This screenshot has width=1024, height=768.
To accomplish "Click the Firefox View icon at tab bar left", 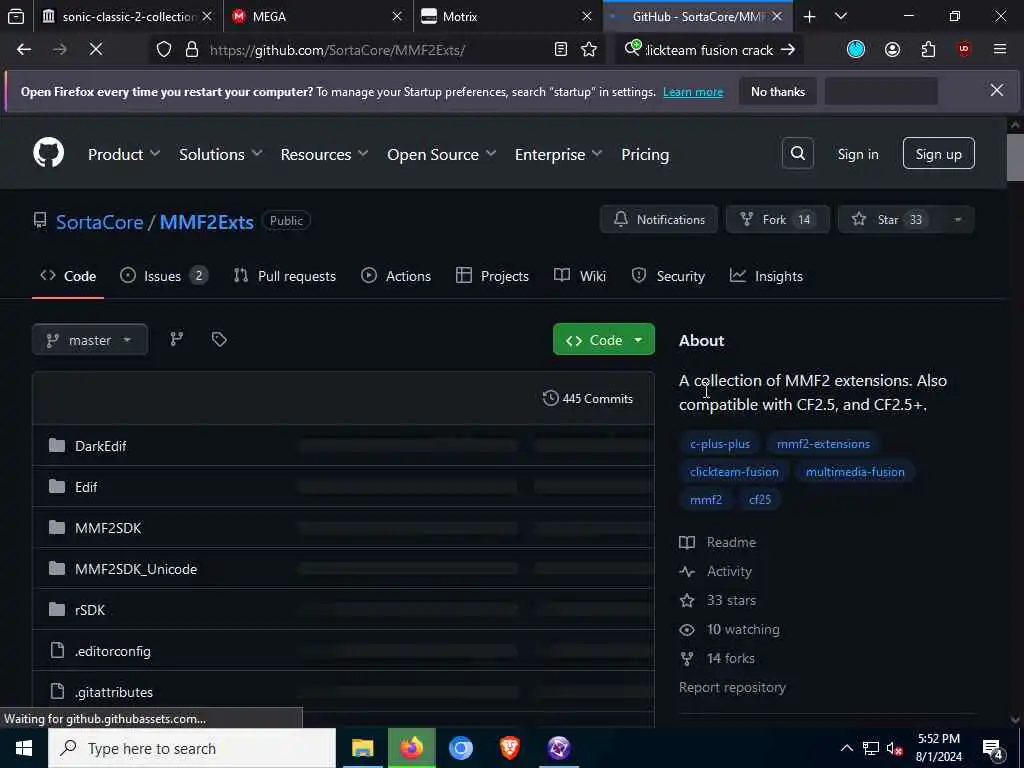I will 16,16.
